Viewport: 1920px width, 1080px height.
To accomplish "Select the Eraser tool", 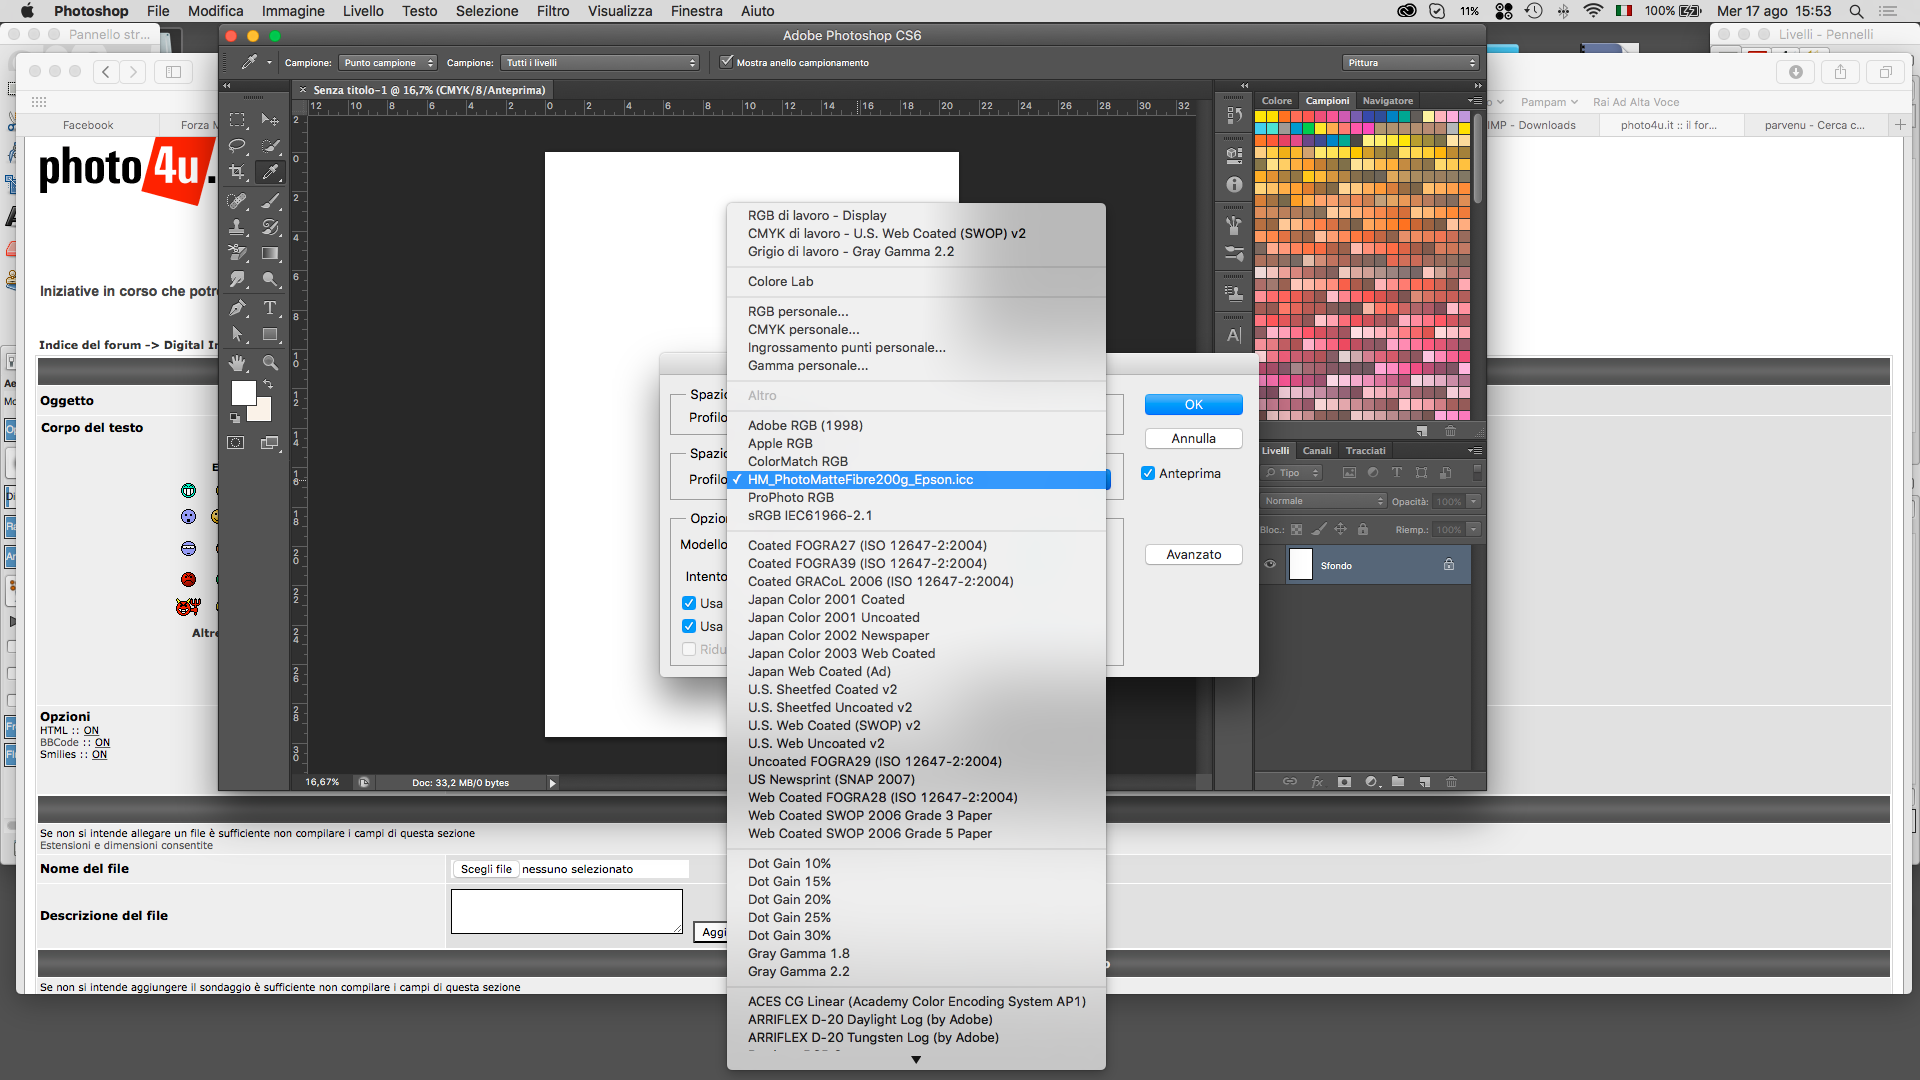I will (237, 253).
